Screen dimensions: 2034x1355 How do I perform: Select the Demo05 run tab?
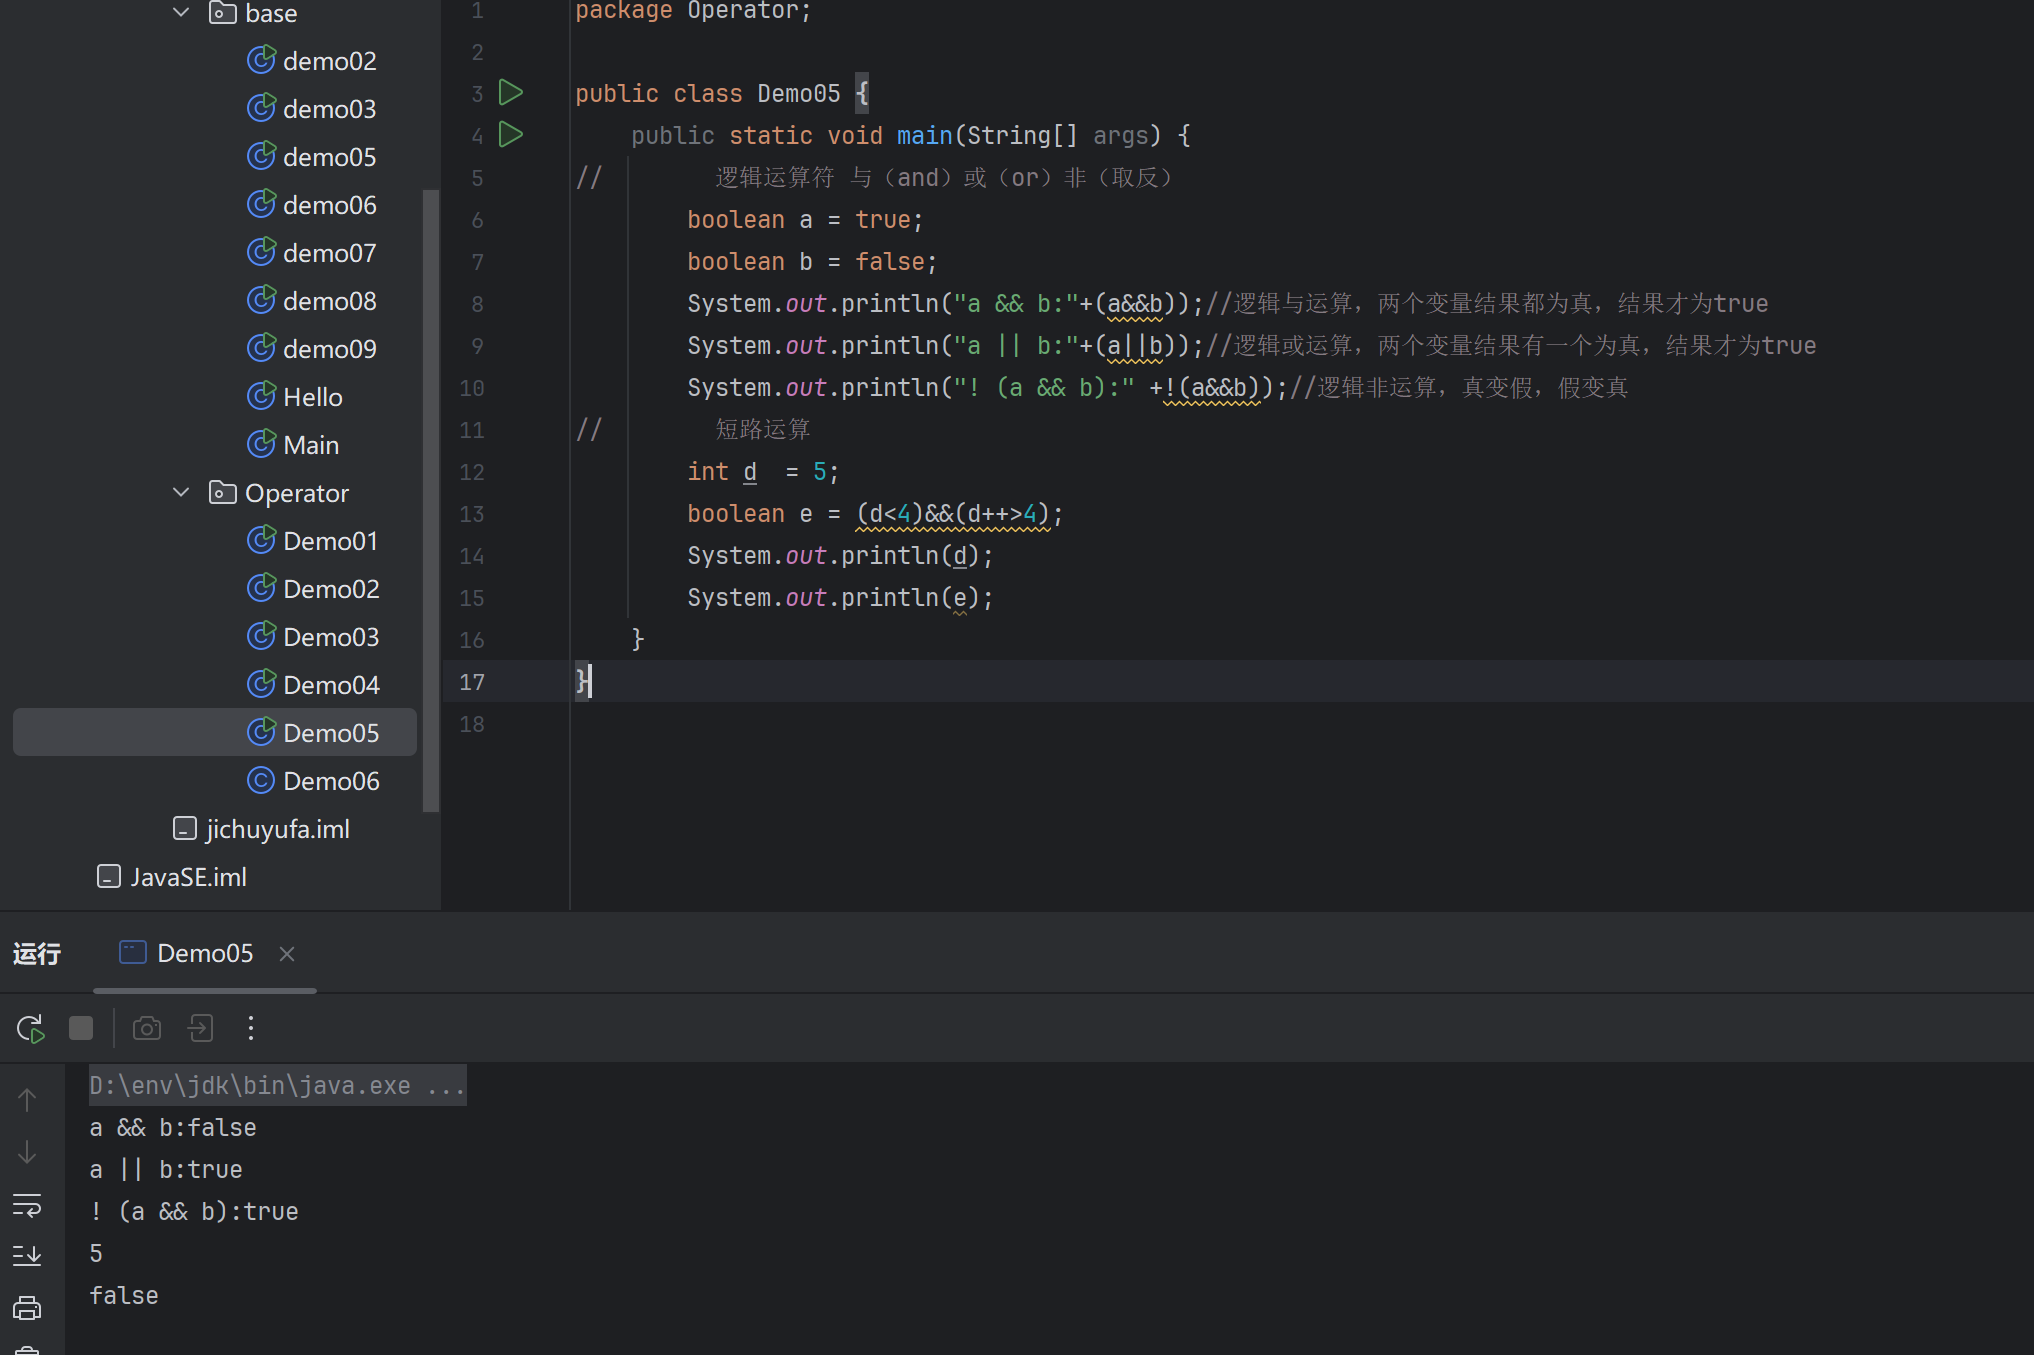click(x=204, y=953)
